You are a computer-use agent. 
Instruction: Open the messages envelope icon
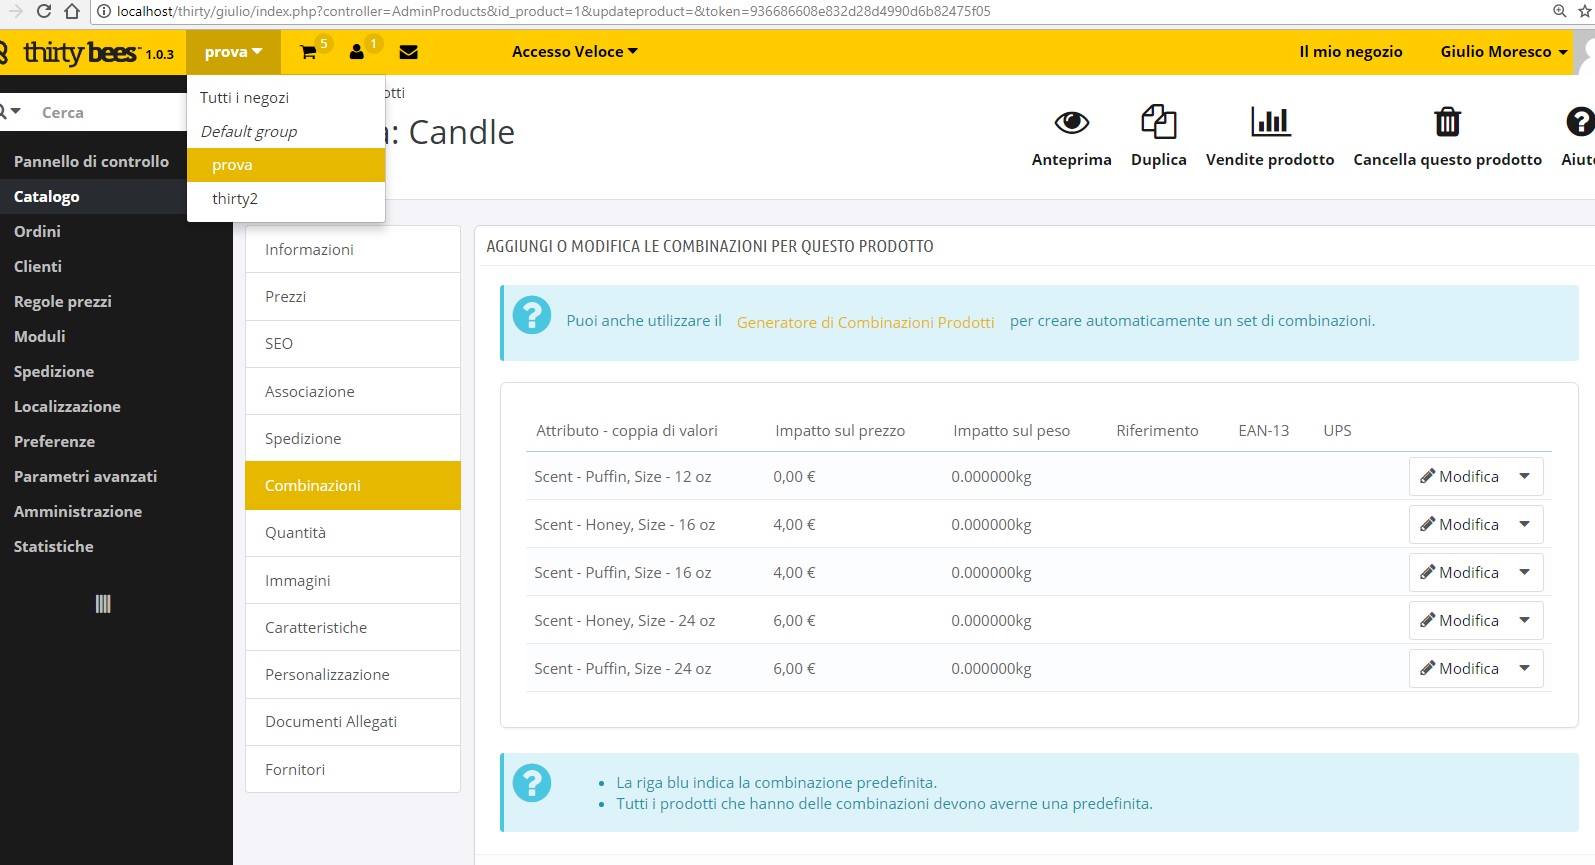pos(408,52)
